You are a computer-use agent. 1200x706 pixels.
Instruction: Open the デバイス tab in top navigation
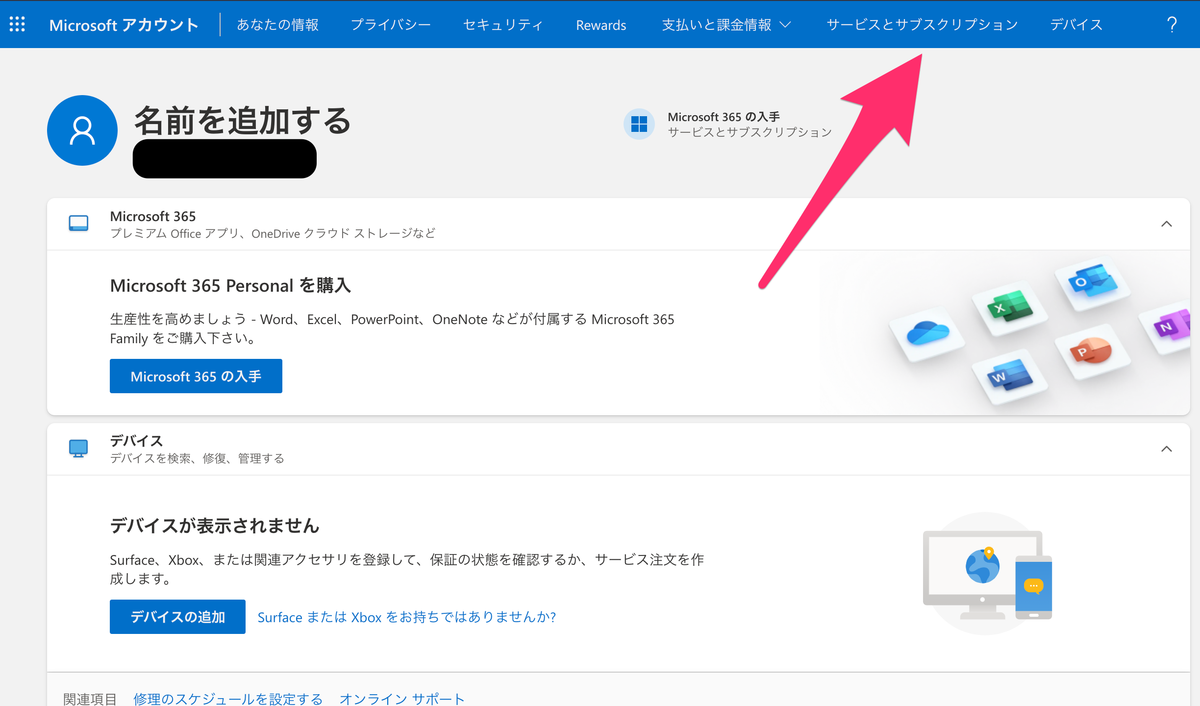1076,25
